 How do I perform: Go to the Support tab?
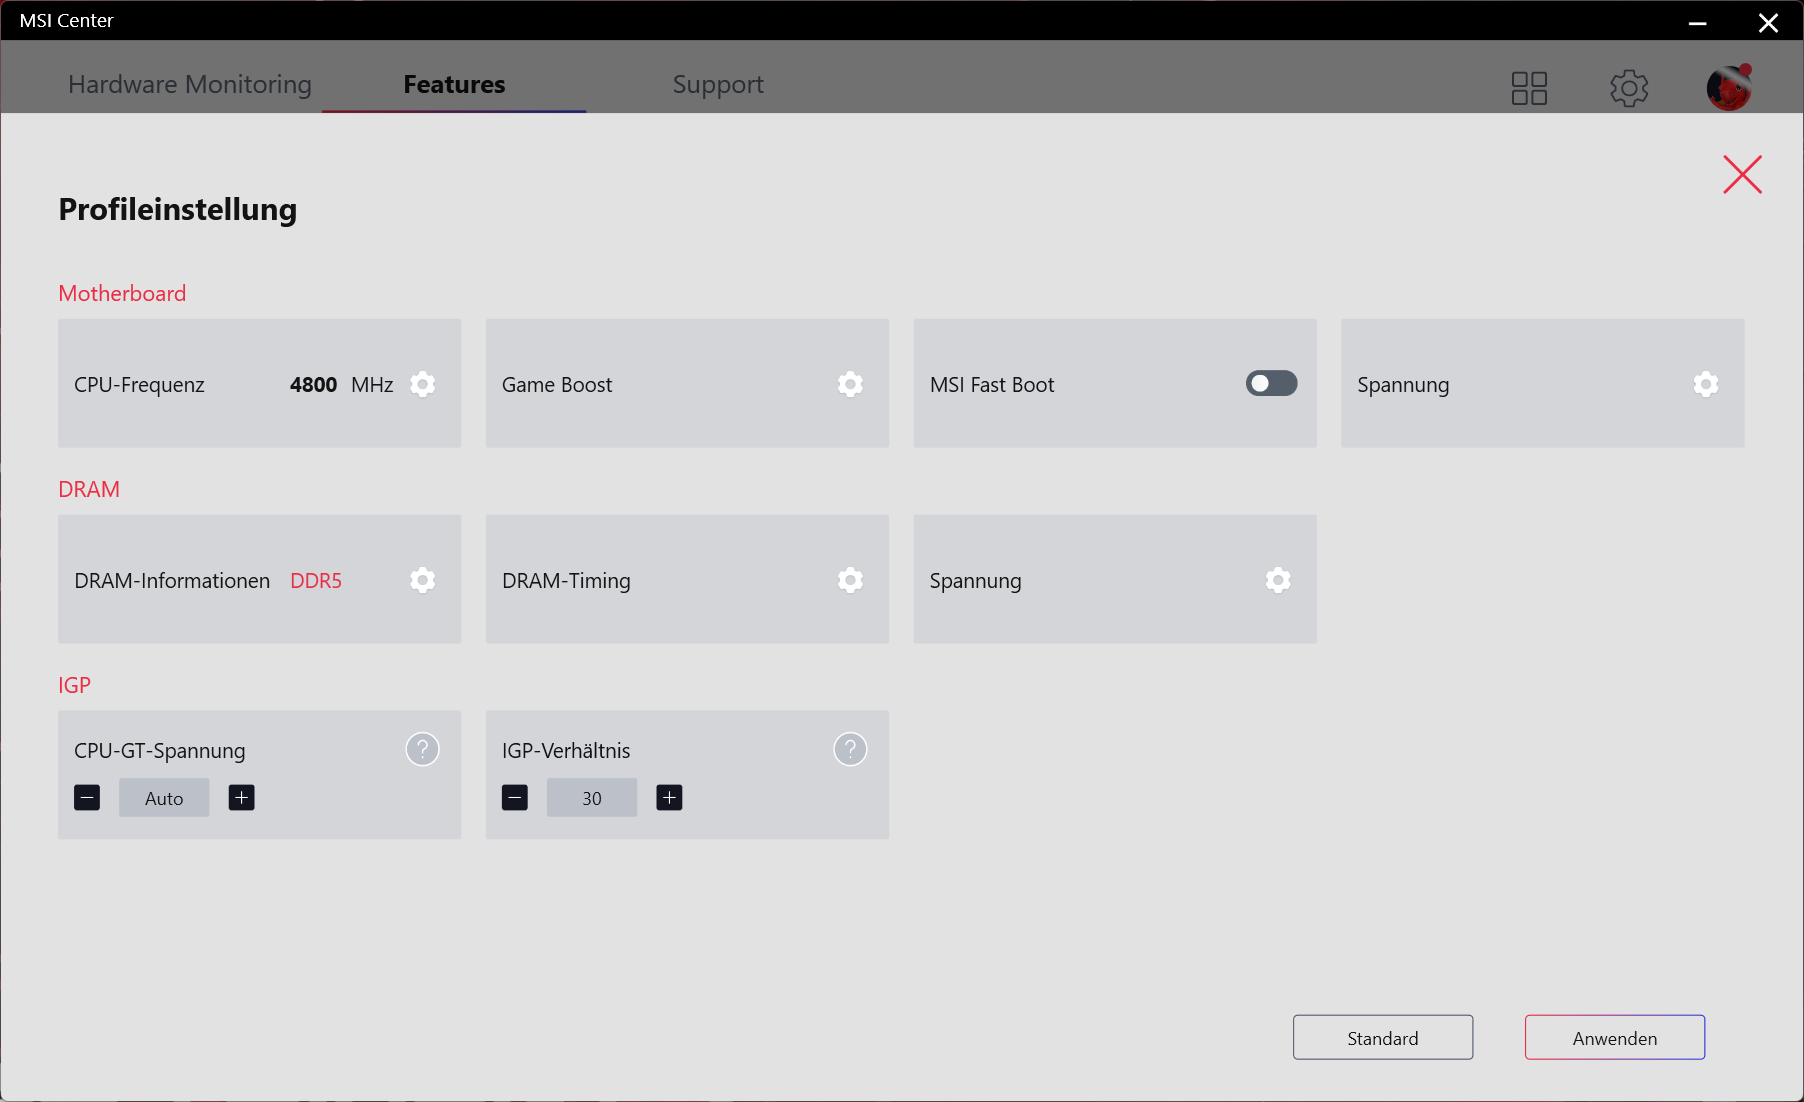718,85
